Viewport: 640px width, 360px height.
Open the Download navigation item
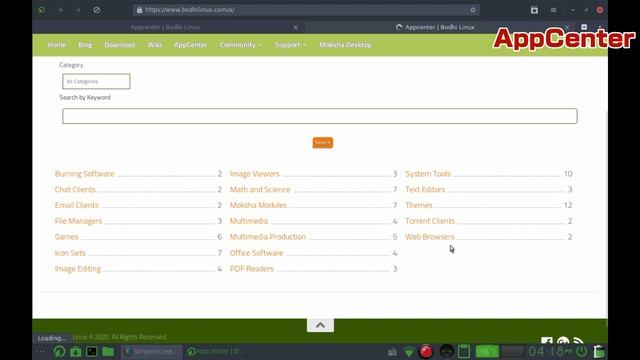[120, 45]
